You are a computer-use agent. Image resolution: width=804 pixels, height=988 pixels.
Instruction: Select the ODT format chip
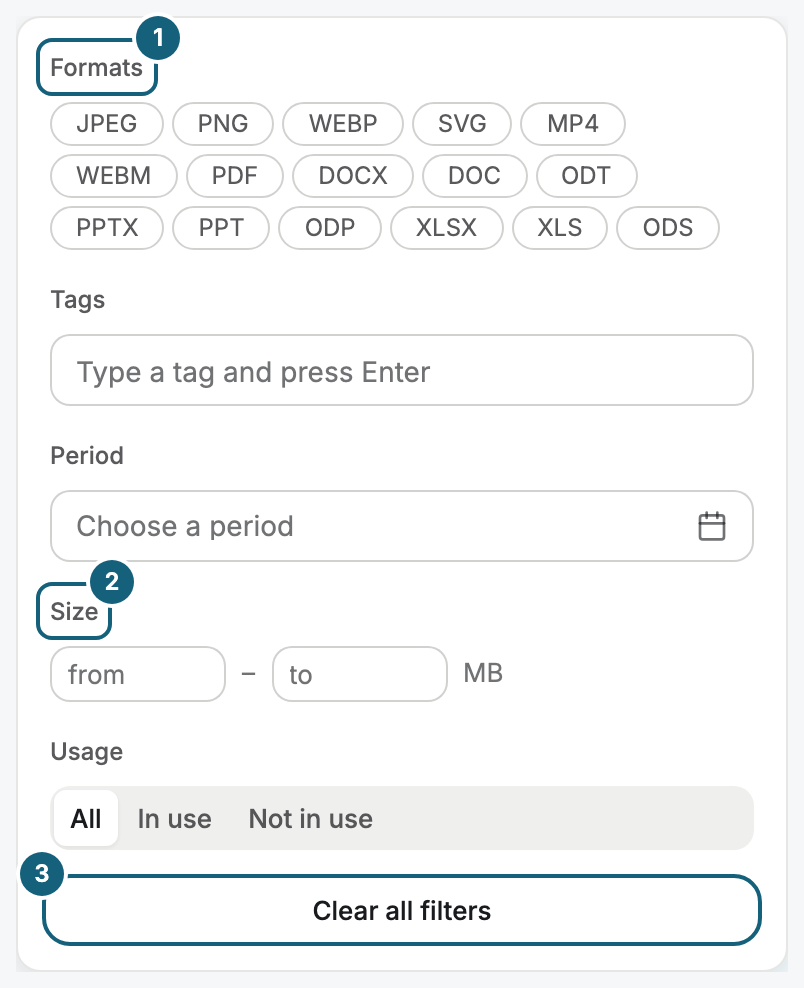click(587, 176)
